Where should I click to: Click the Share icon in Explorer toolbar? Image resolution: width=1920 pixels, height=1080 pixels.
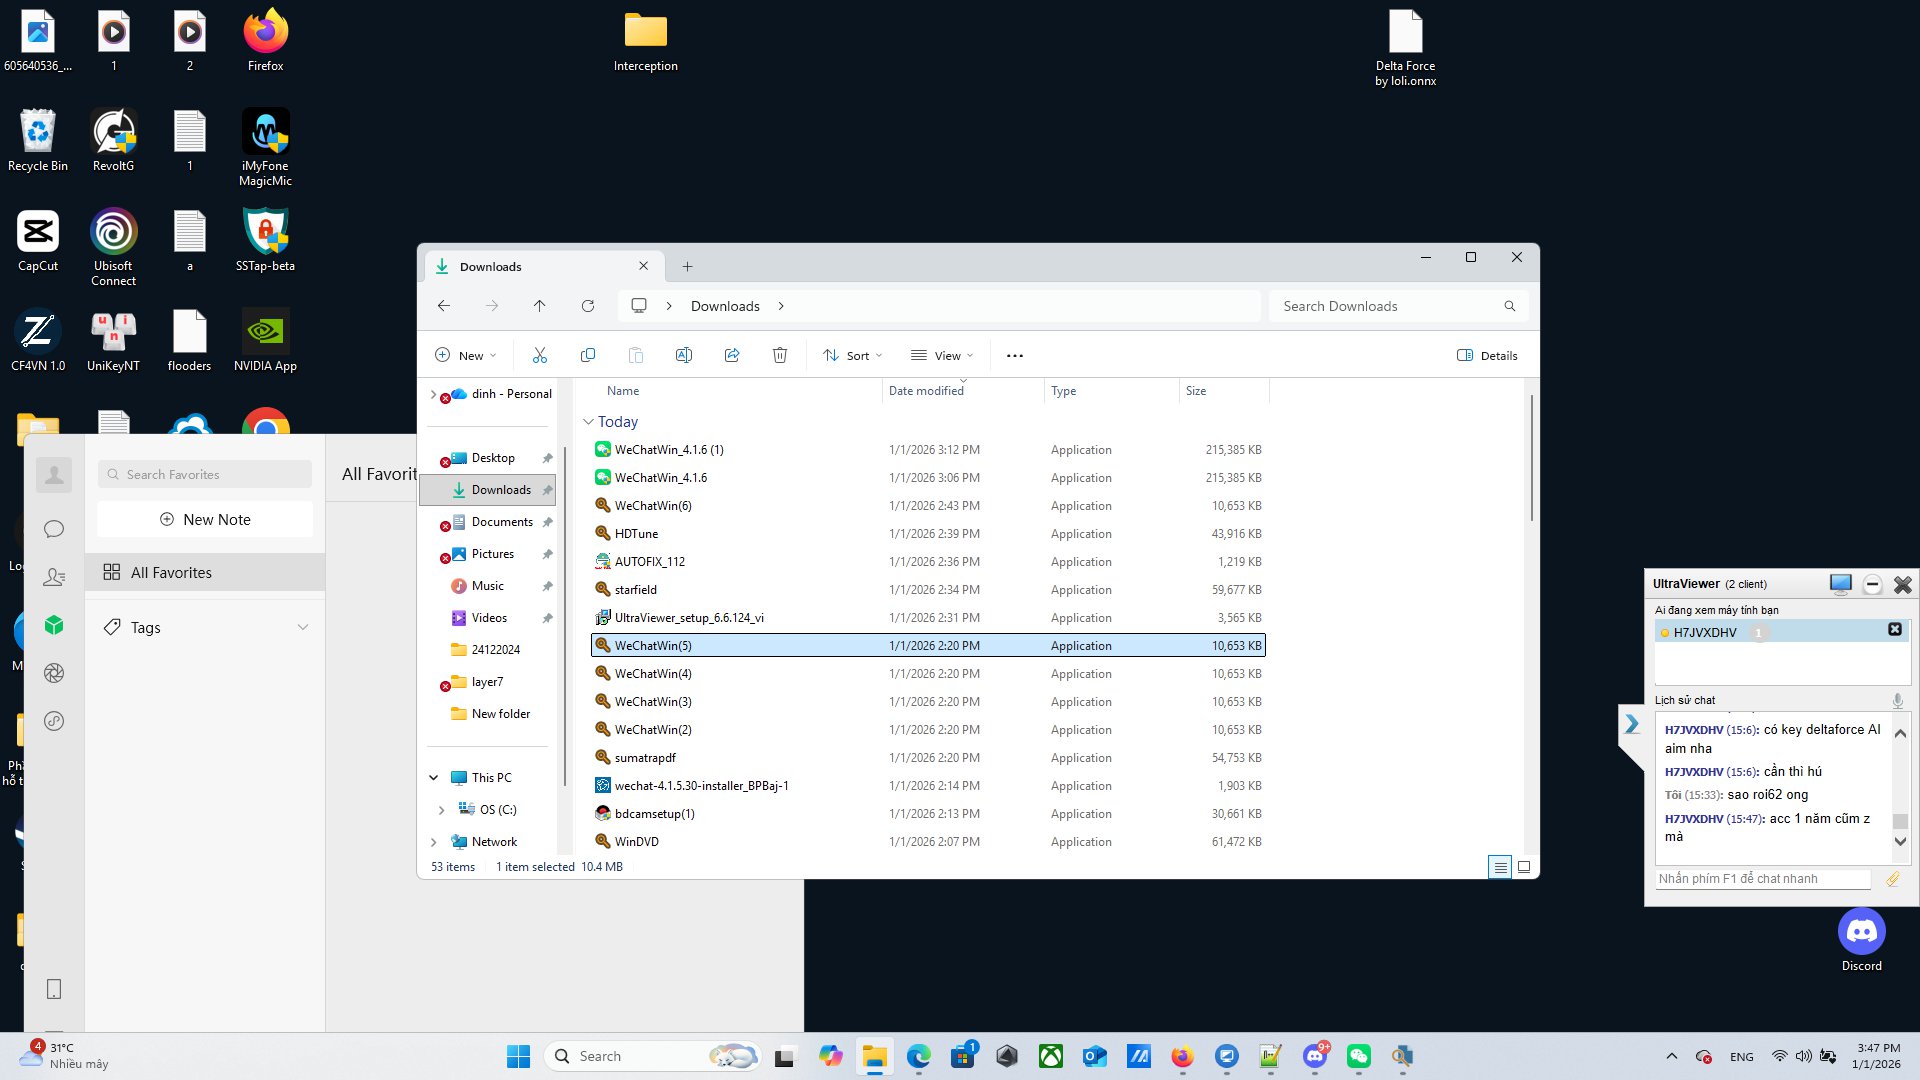(x=732, y=355)
